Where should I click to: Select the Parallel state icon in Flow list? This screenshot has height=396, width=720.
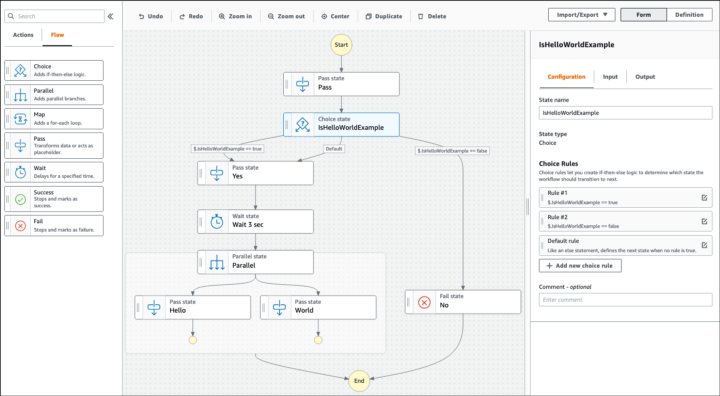(20, 95)
